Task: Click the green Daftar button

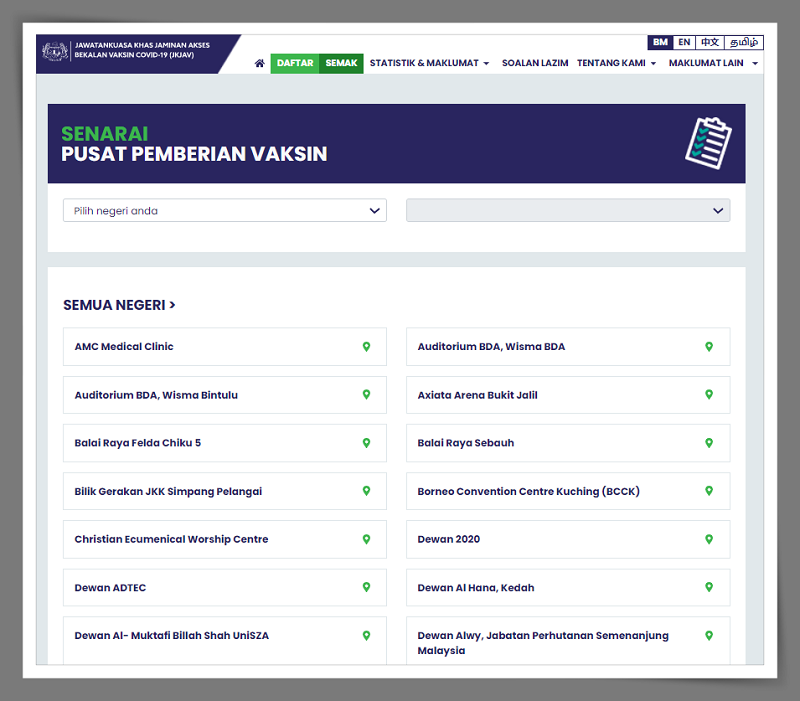Action: click(295, 63)
